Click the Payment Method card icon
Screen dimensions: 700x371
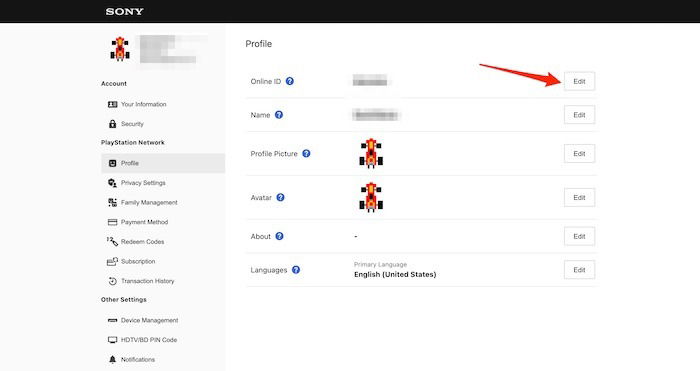[x=112, y=222]
